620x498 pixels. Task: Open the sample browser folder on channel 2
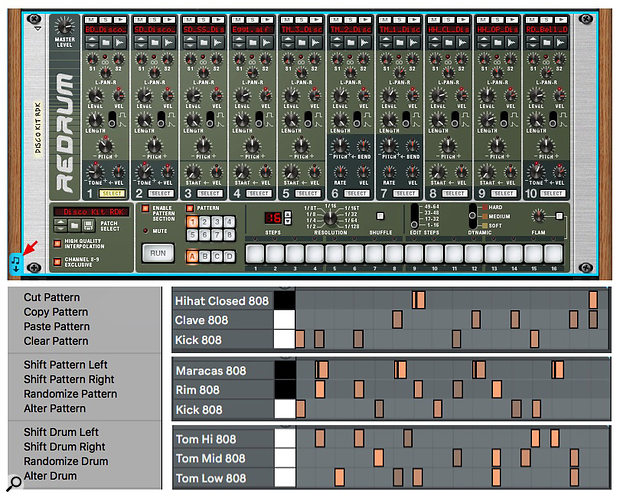pyautogui.click(x=155, y=42)
